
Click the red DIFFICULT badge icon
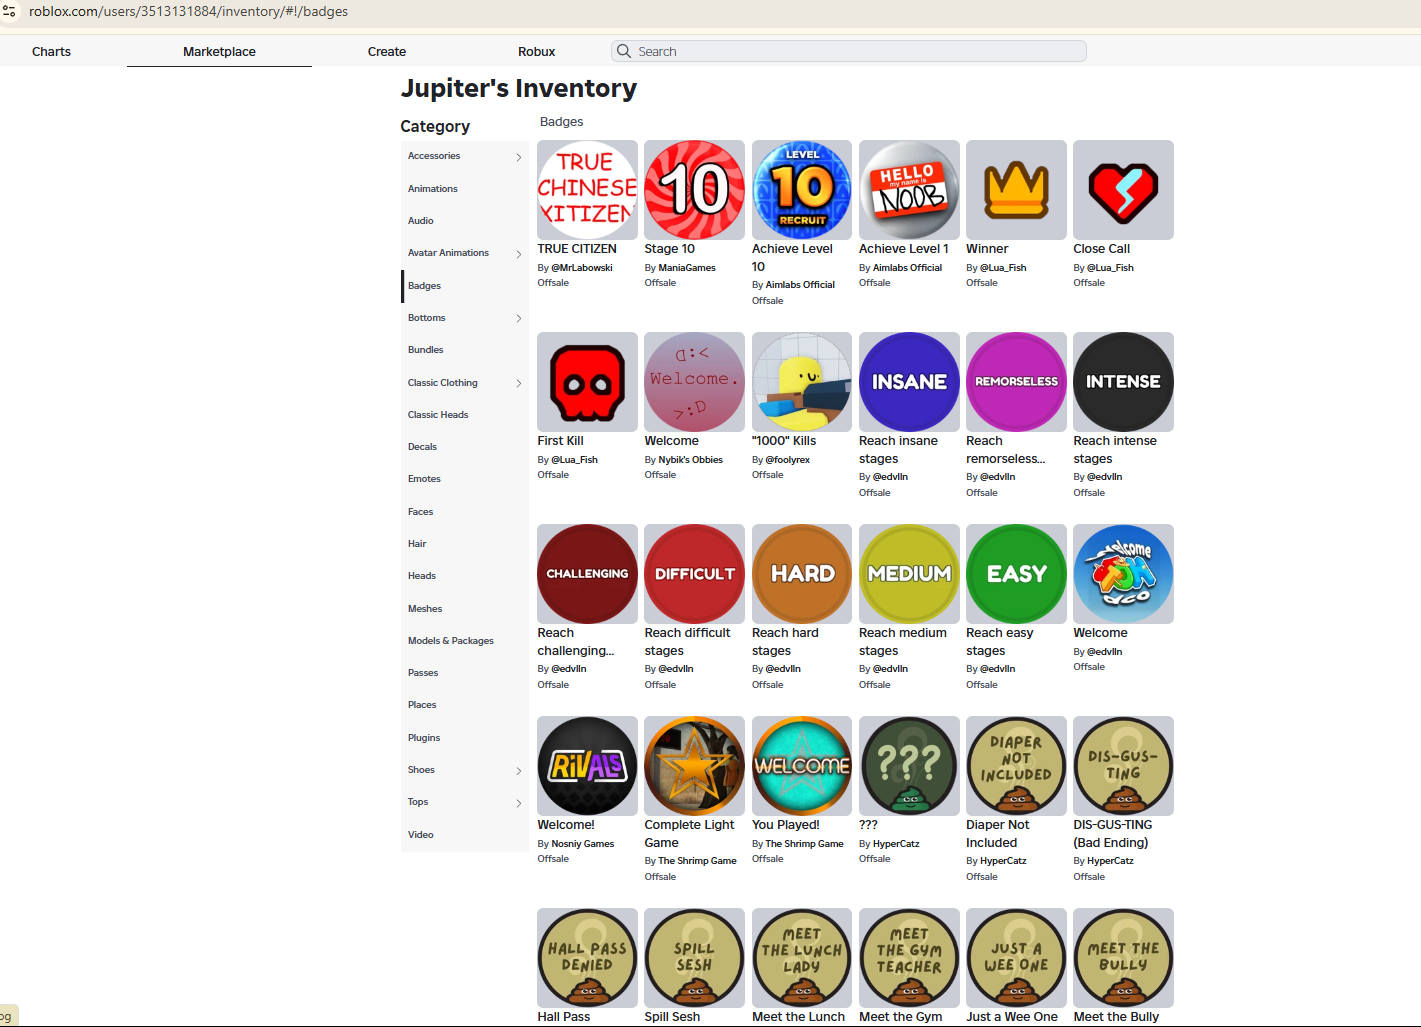(x=694, y=574)
